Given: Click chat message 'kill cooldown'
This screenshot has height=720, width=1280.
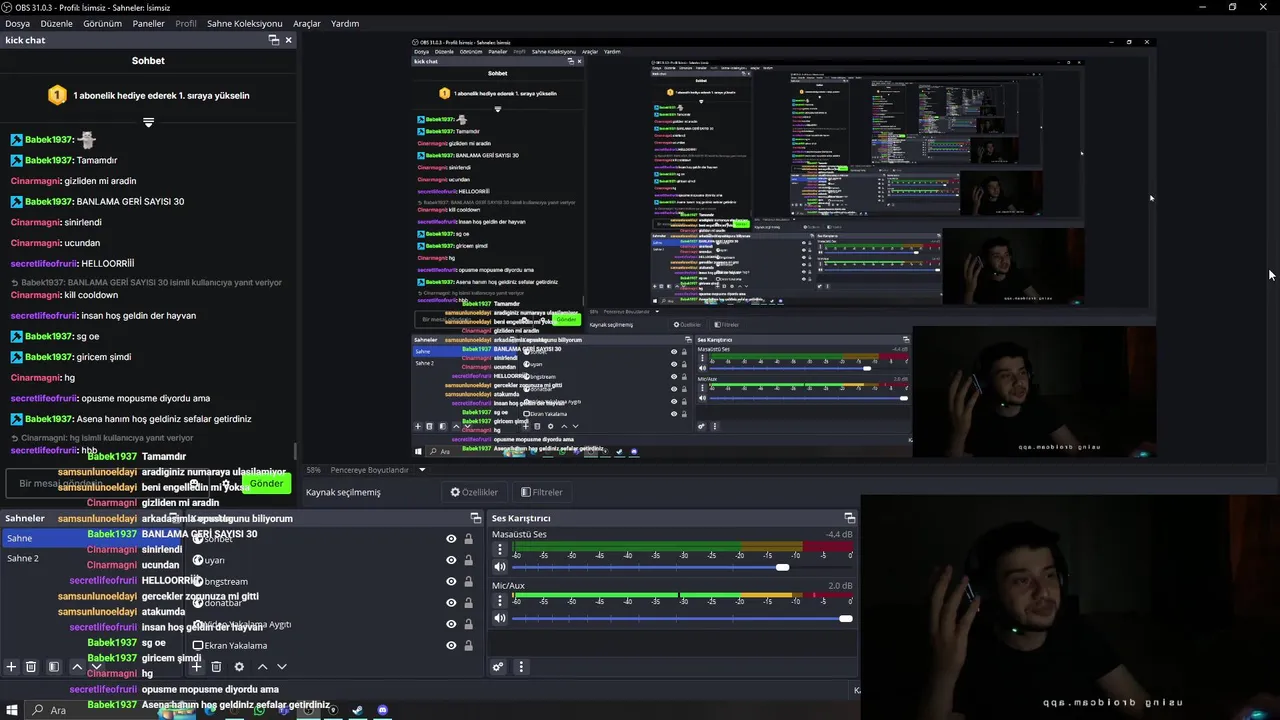Looking at the screenshot, I should click(x=91, y=295).
